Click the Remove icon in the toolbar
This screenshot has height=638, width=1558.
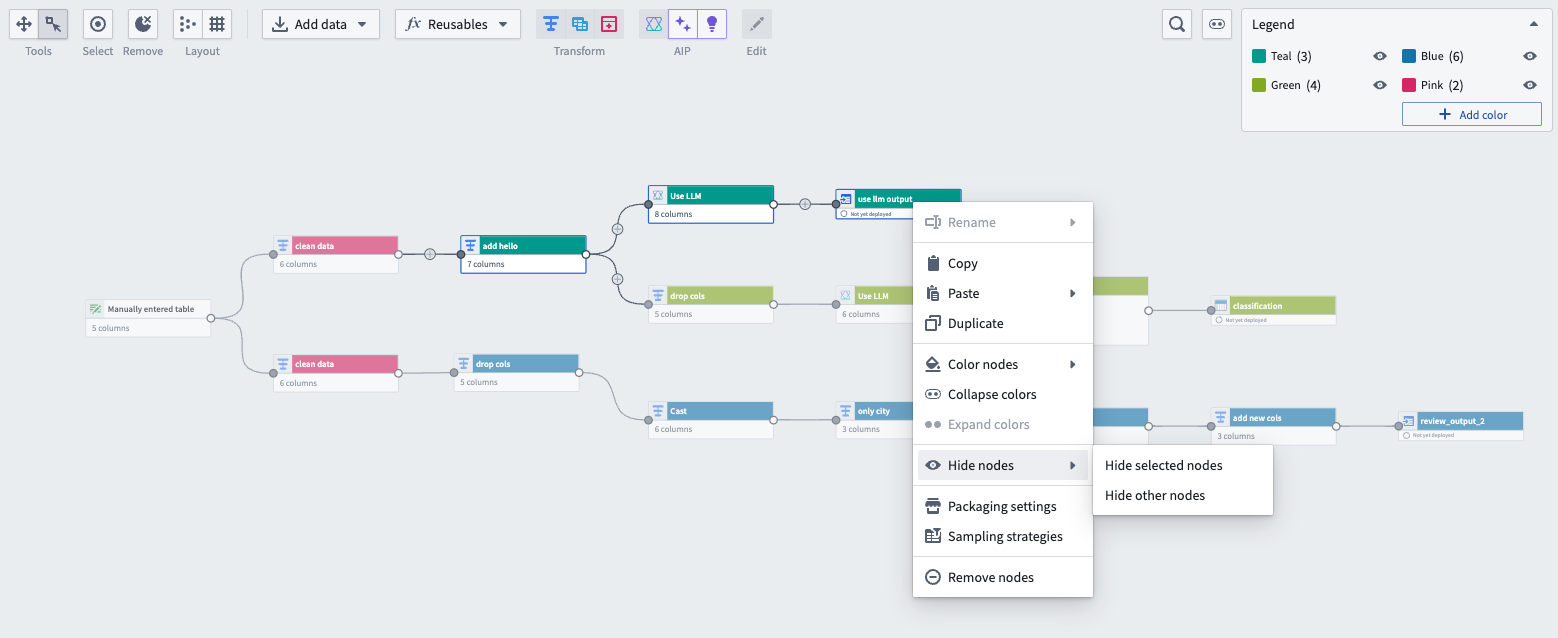point(143,24)
